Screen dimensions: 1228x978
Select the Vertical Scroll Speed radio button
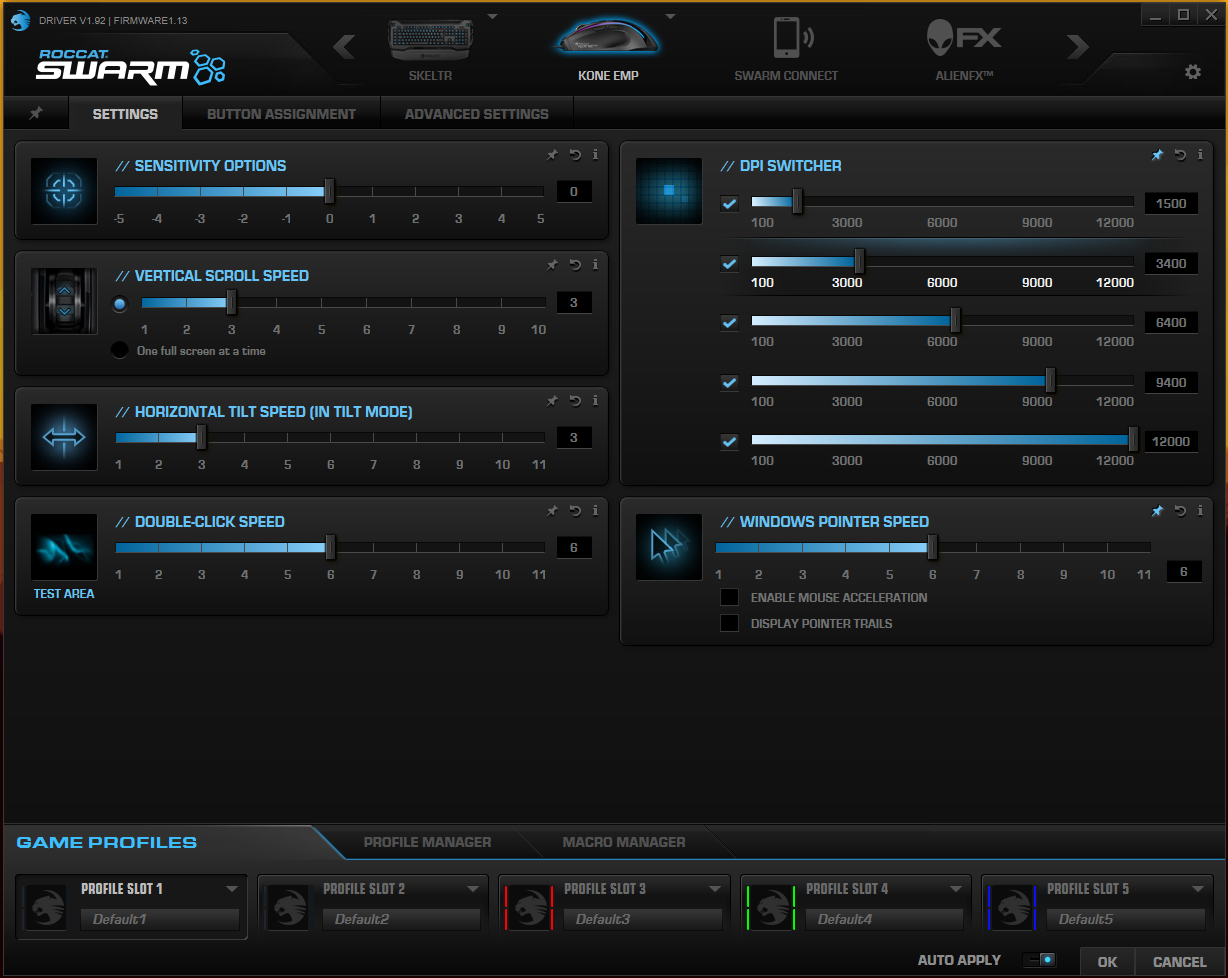pos(120,304)
